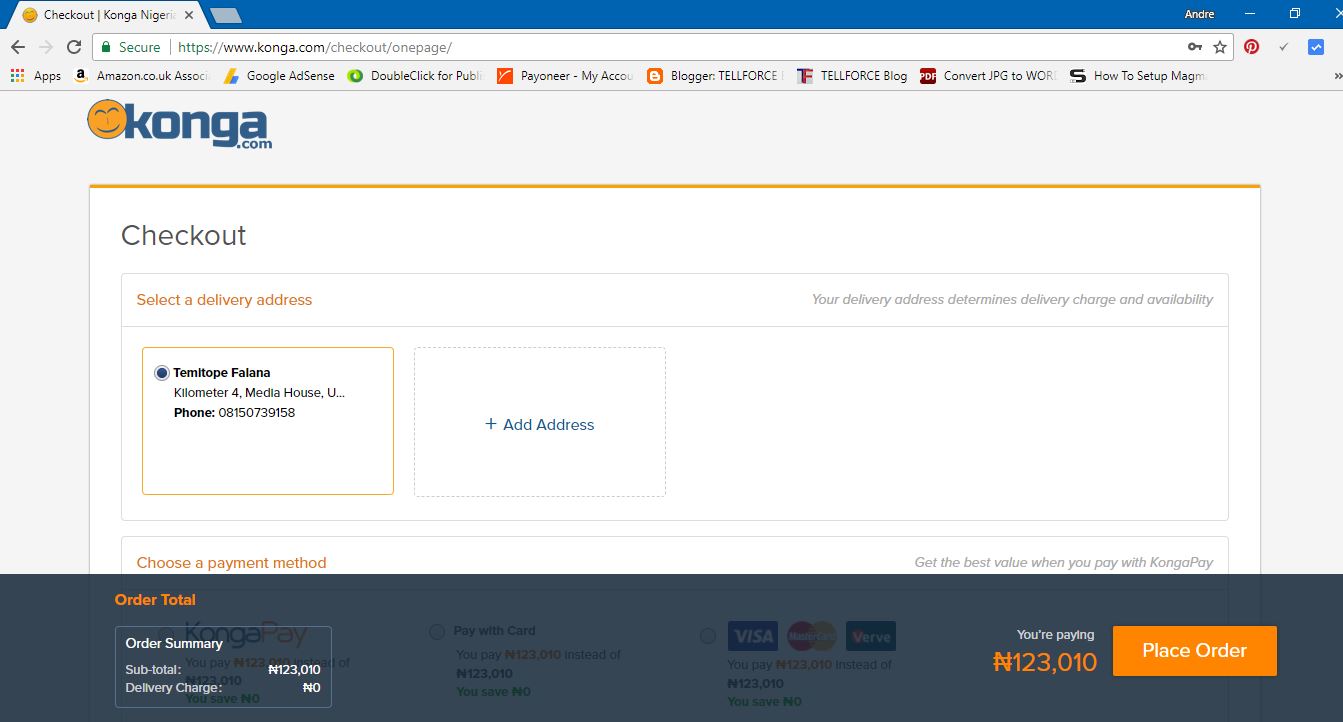Switch to the Checkout Konga Nigeria tab
Viewport: 1343px width, 722px height.
[x=100, y=15]
